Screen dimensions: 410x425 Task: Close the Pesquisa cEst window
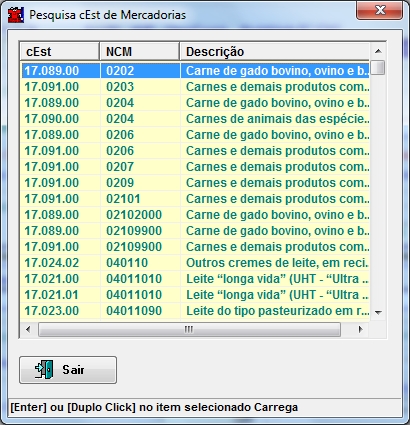379,10
